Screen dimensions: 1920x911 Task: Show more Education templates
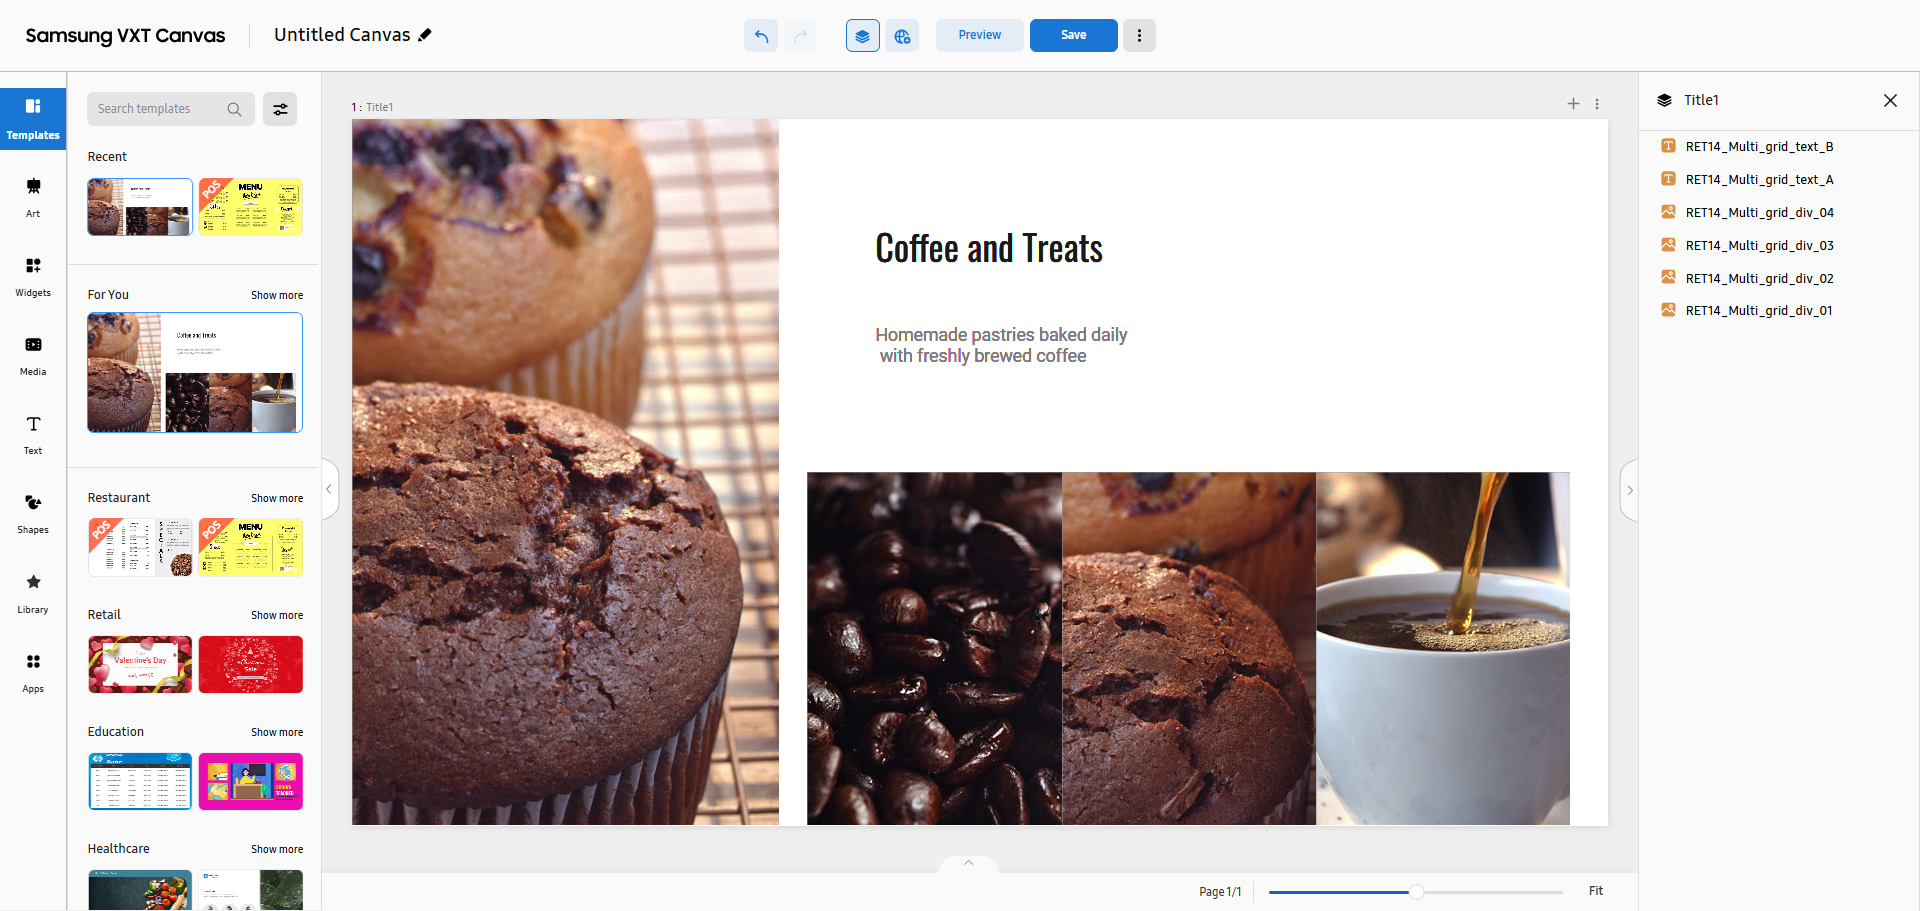tap(277, 733)
